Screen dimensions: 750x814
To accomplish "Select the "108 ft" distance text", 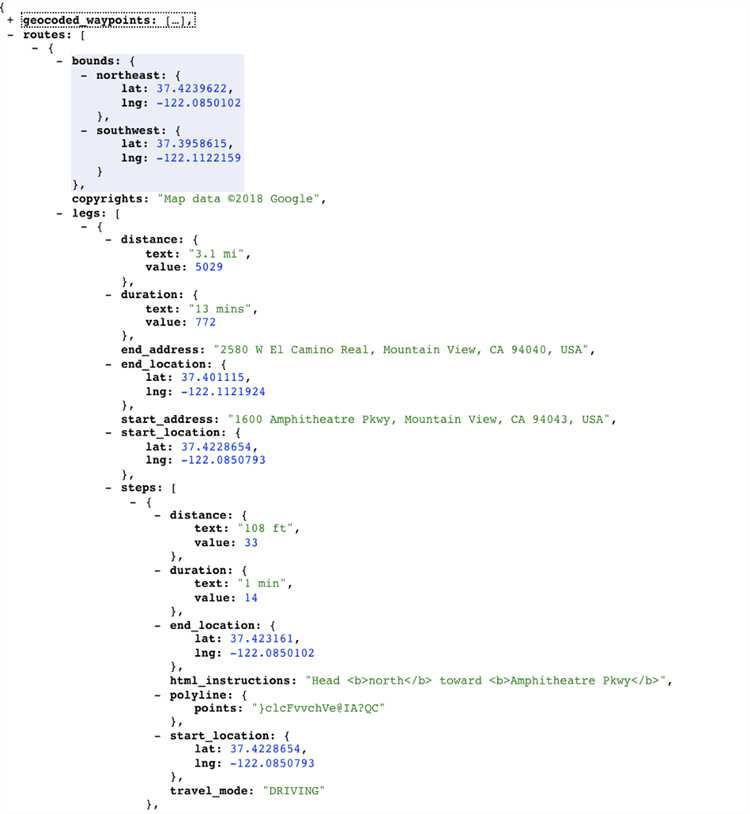I will pyautogui.click(x=265, y=528).
